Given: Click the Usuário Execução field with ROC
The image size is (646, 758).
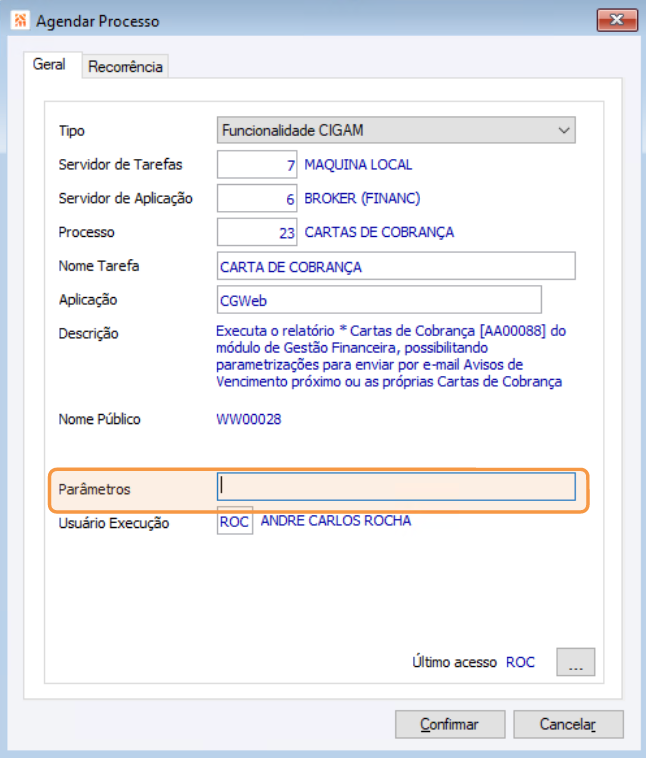Looking at the screenshot, I should [235, 521].
